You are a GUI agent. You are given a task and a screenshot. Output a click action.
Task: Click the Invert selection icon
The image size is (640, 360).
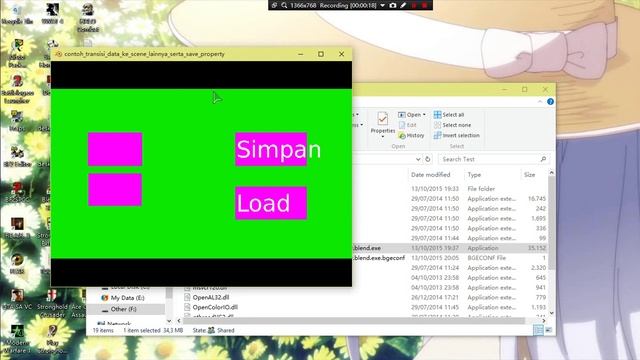click(437, 135)
